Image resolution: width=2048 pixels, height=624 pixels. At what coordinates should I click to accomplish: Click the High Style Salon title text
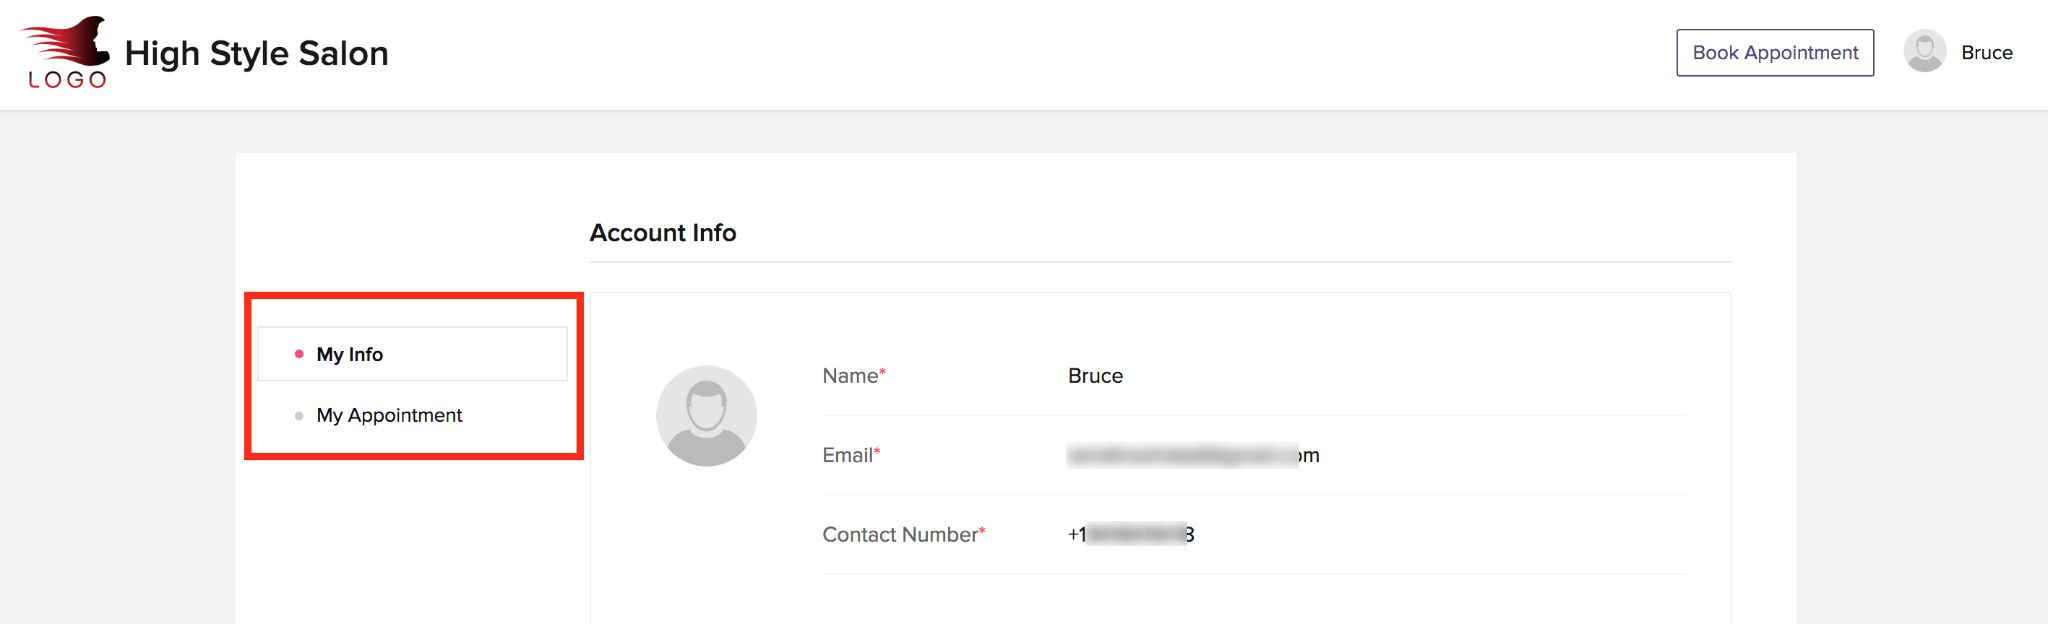point(256,53)
